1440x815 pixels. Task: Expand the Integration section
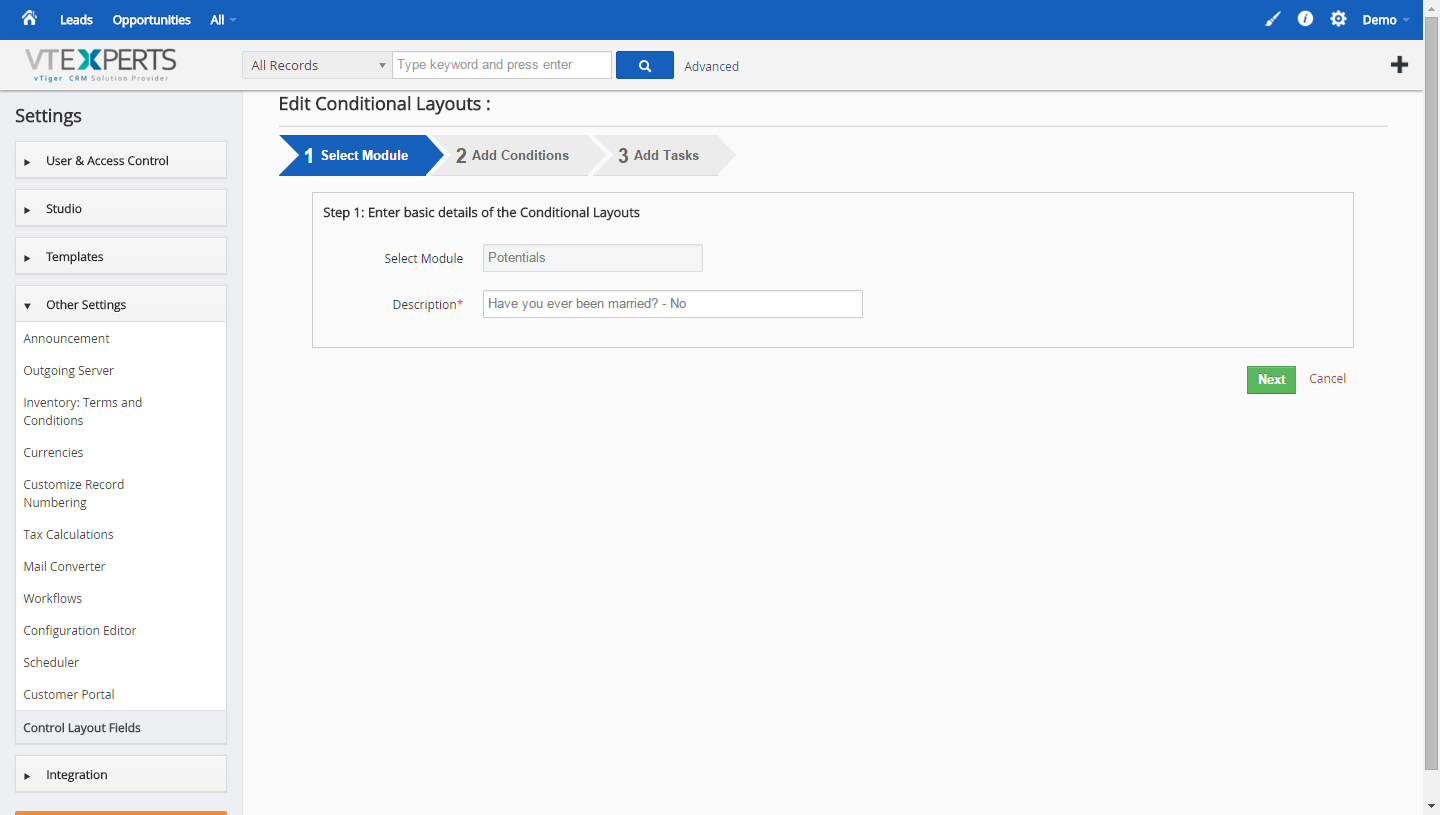(x=121, y=774)
